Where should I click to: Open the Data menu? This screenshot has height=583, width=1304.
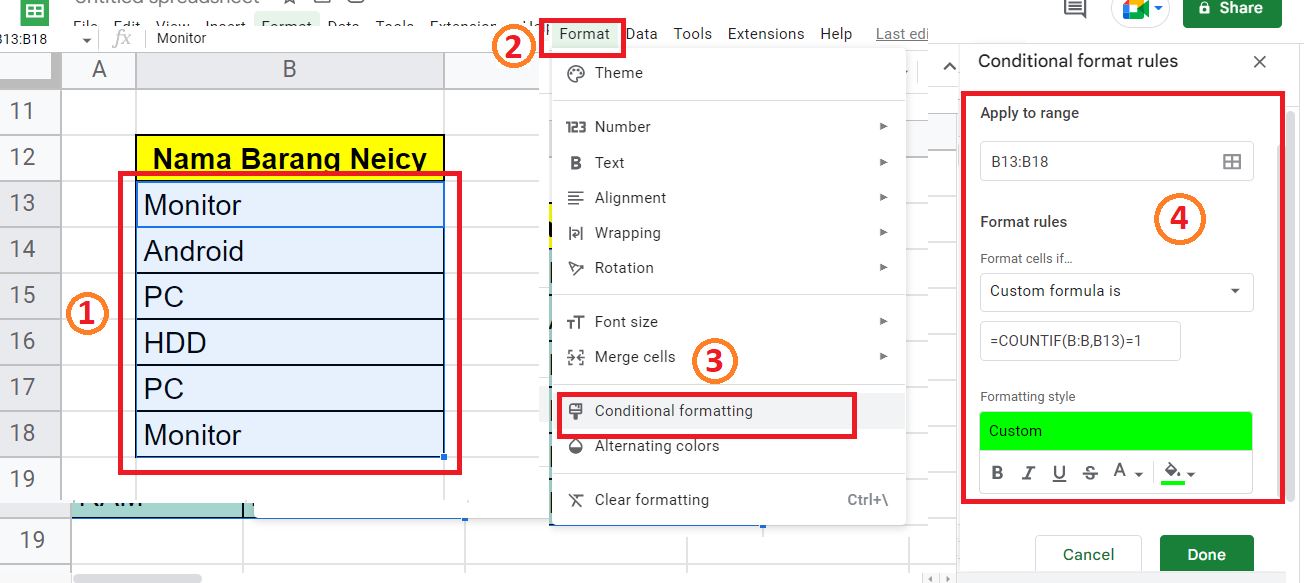pos(641,34)
